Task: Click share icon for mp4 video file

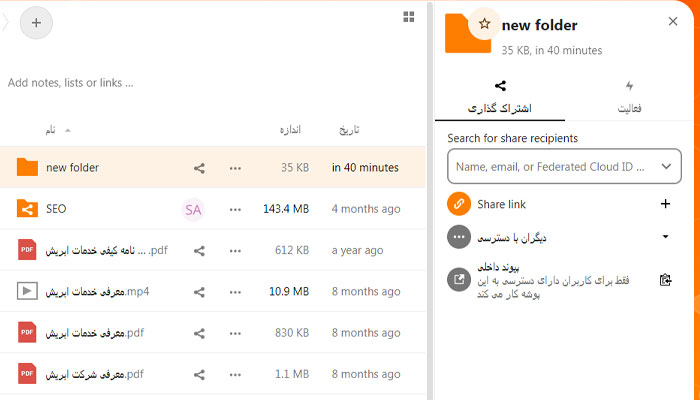Action: 199,292
